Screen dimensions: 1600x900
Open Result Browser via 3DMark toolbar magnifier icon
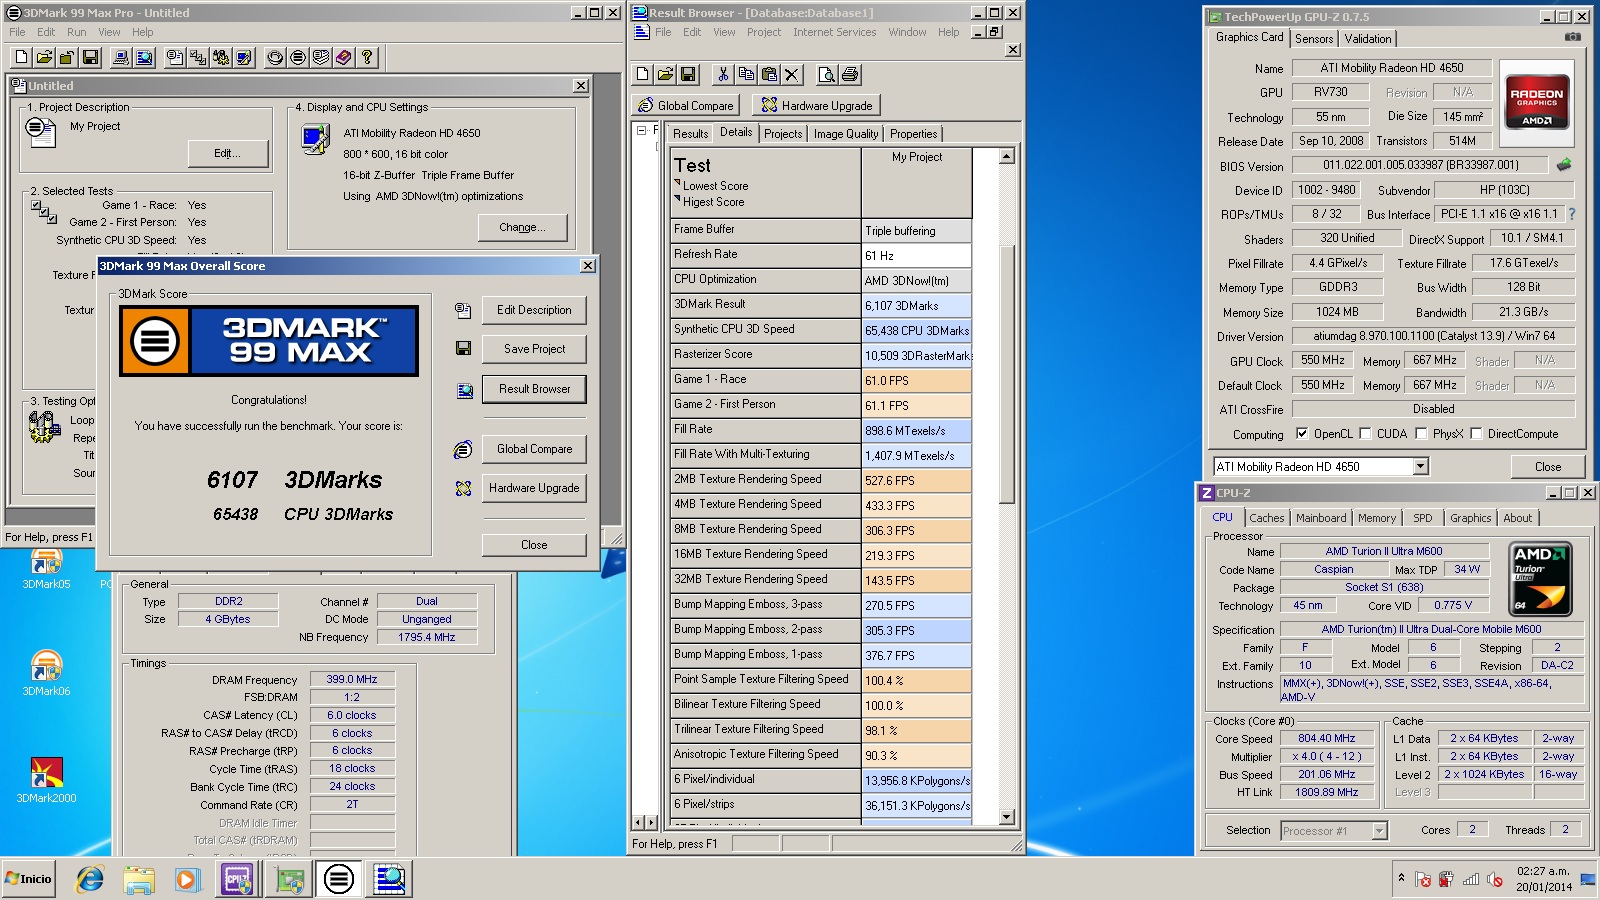pyautogui.click(x=144, y=58)
